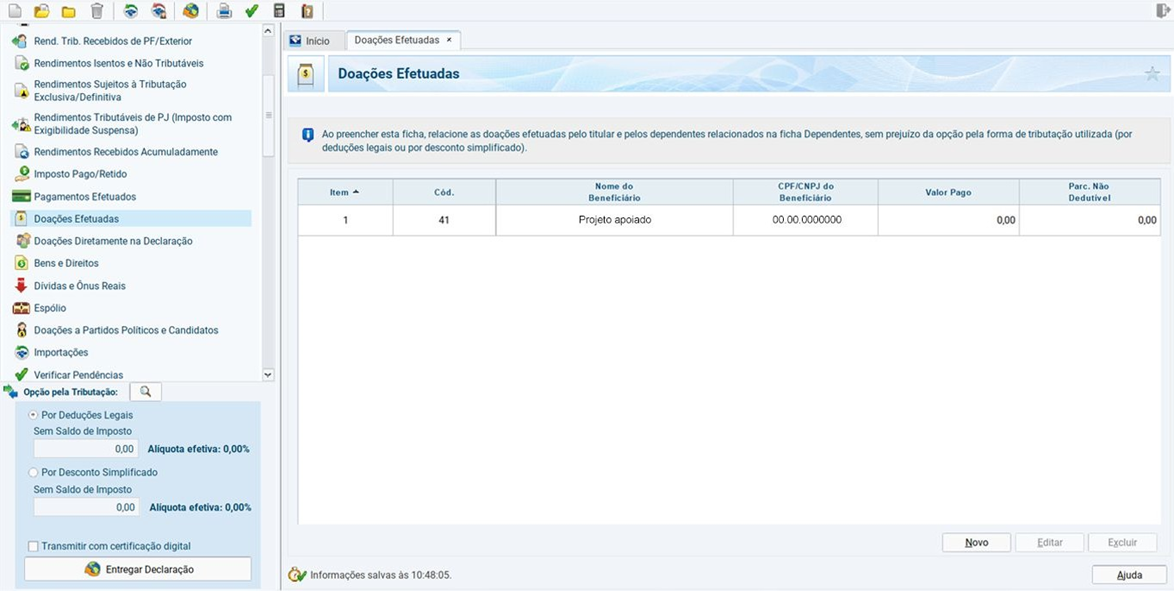Open Rendimentos Sujeitos à Tributação Exclusiva/Definitiva

[111, 91]
